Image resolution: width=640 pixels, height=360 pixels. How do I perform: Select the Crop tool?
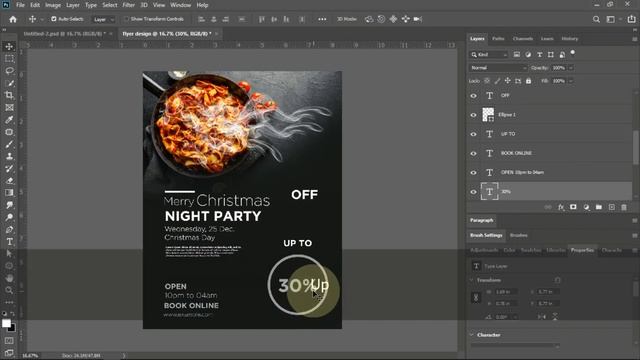pyautogui.click(x=9, y=95)
